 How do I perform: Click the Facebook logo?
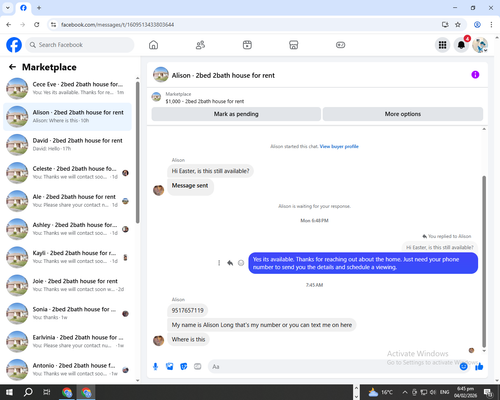click(x=14, y=45)
